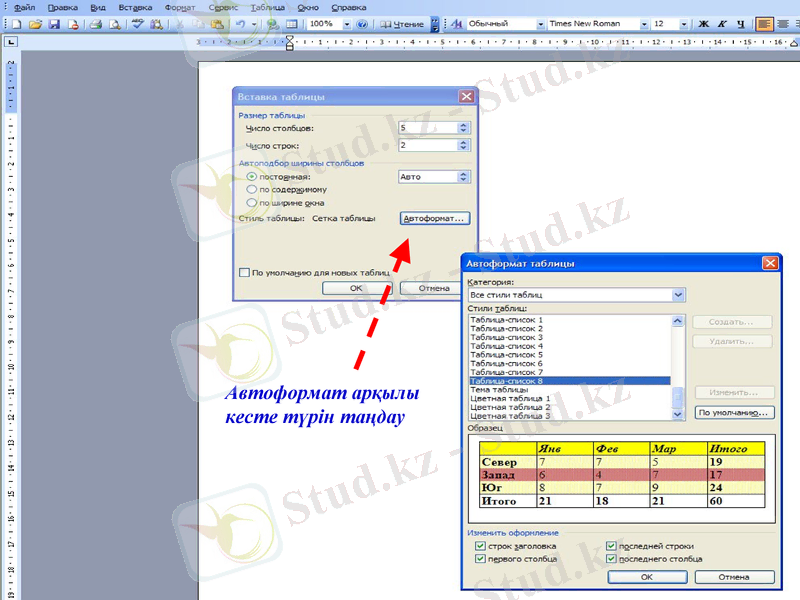The image size is (800, 600).
Task: Click the Автоформат... button
Action: [x=434, y=217]
